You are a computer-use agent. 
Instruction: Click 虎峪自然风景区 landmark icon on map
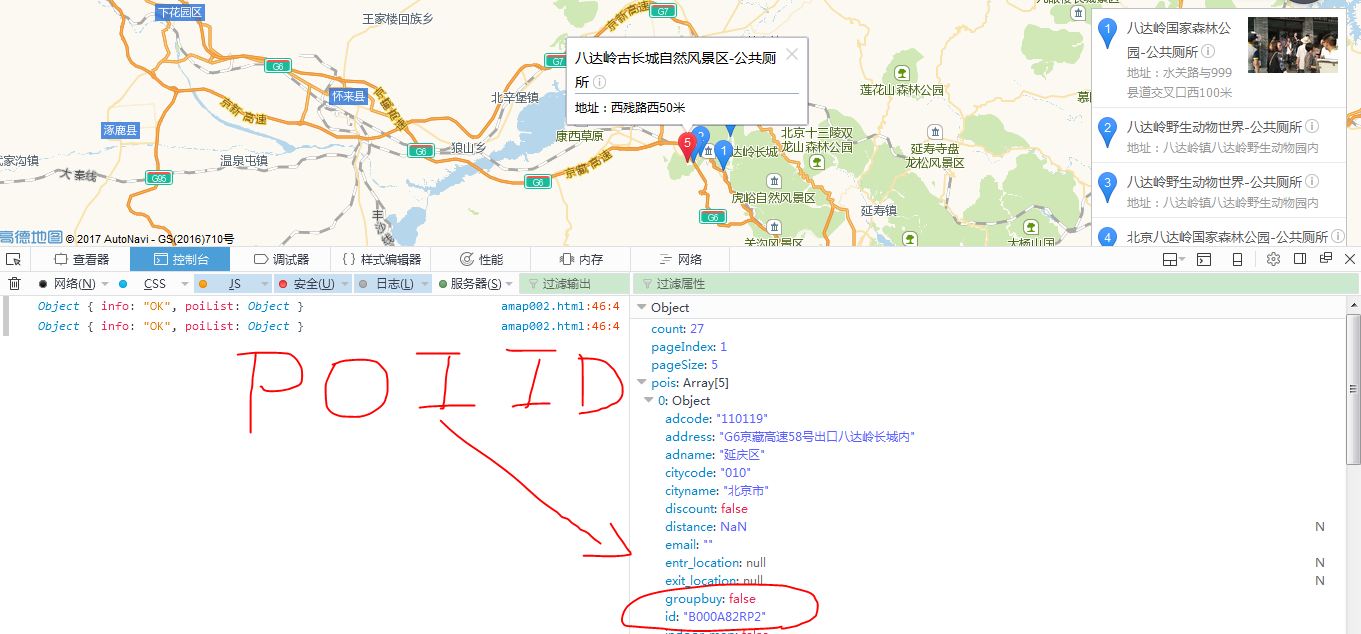774,181
